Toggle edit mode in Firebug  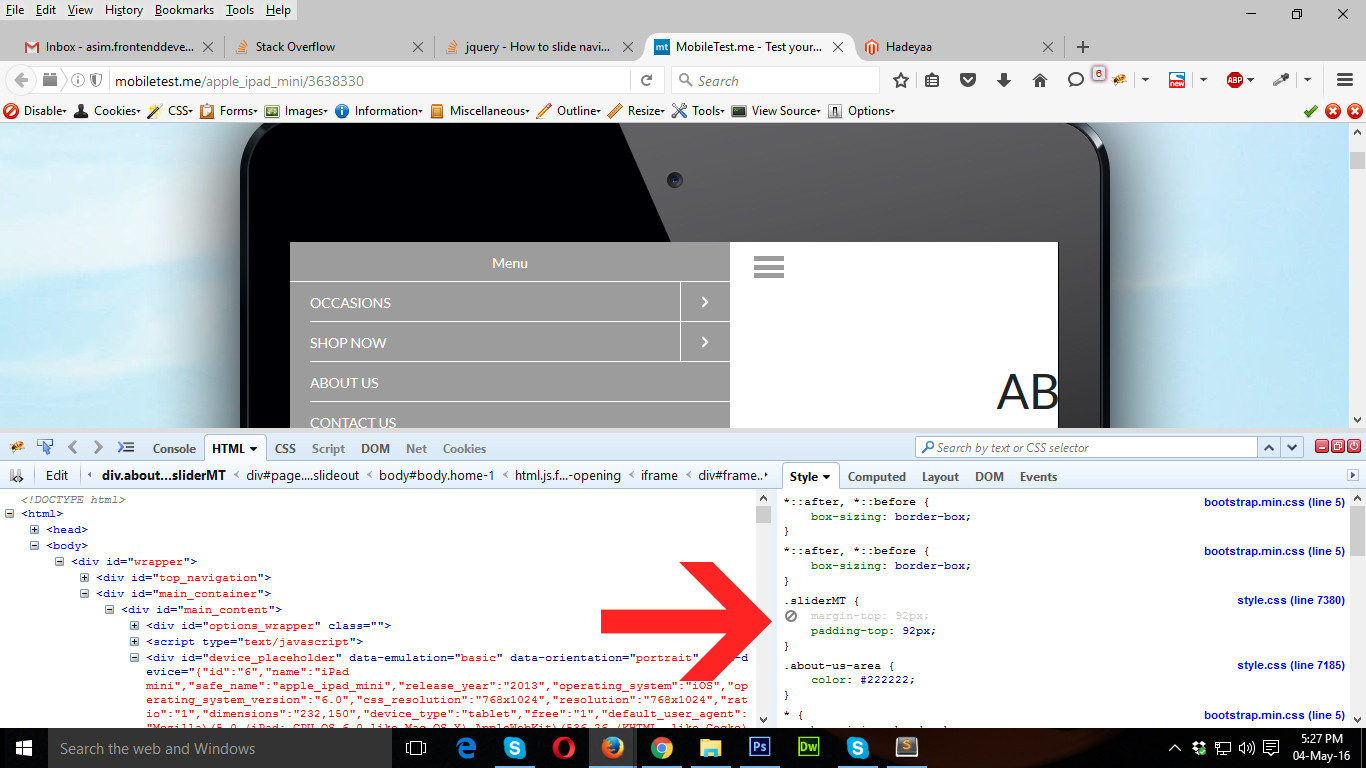click(x=56, y=475)
